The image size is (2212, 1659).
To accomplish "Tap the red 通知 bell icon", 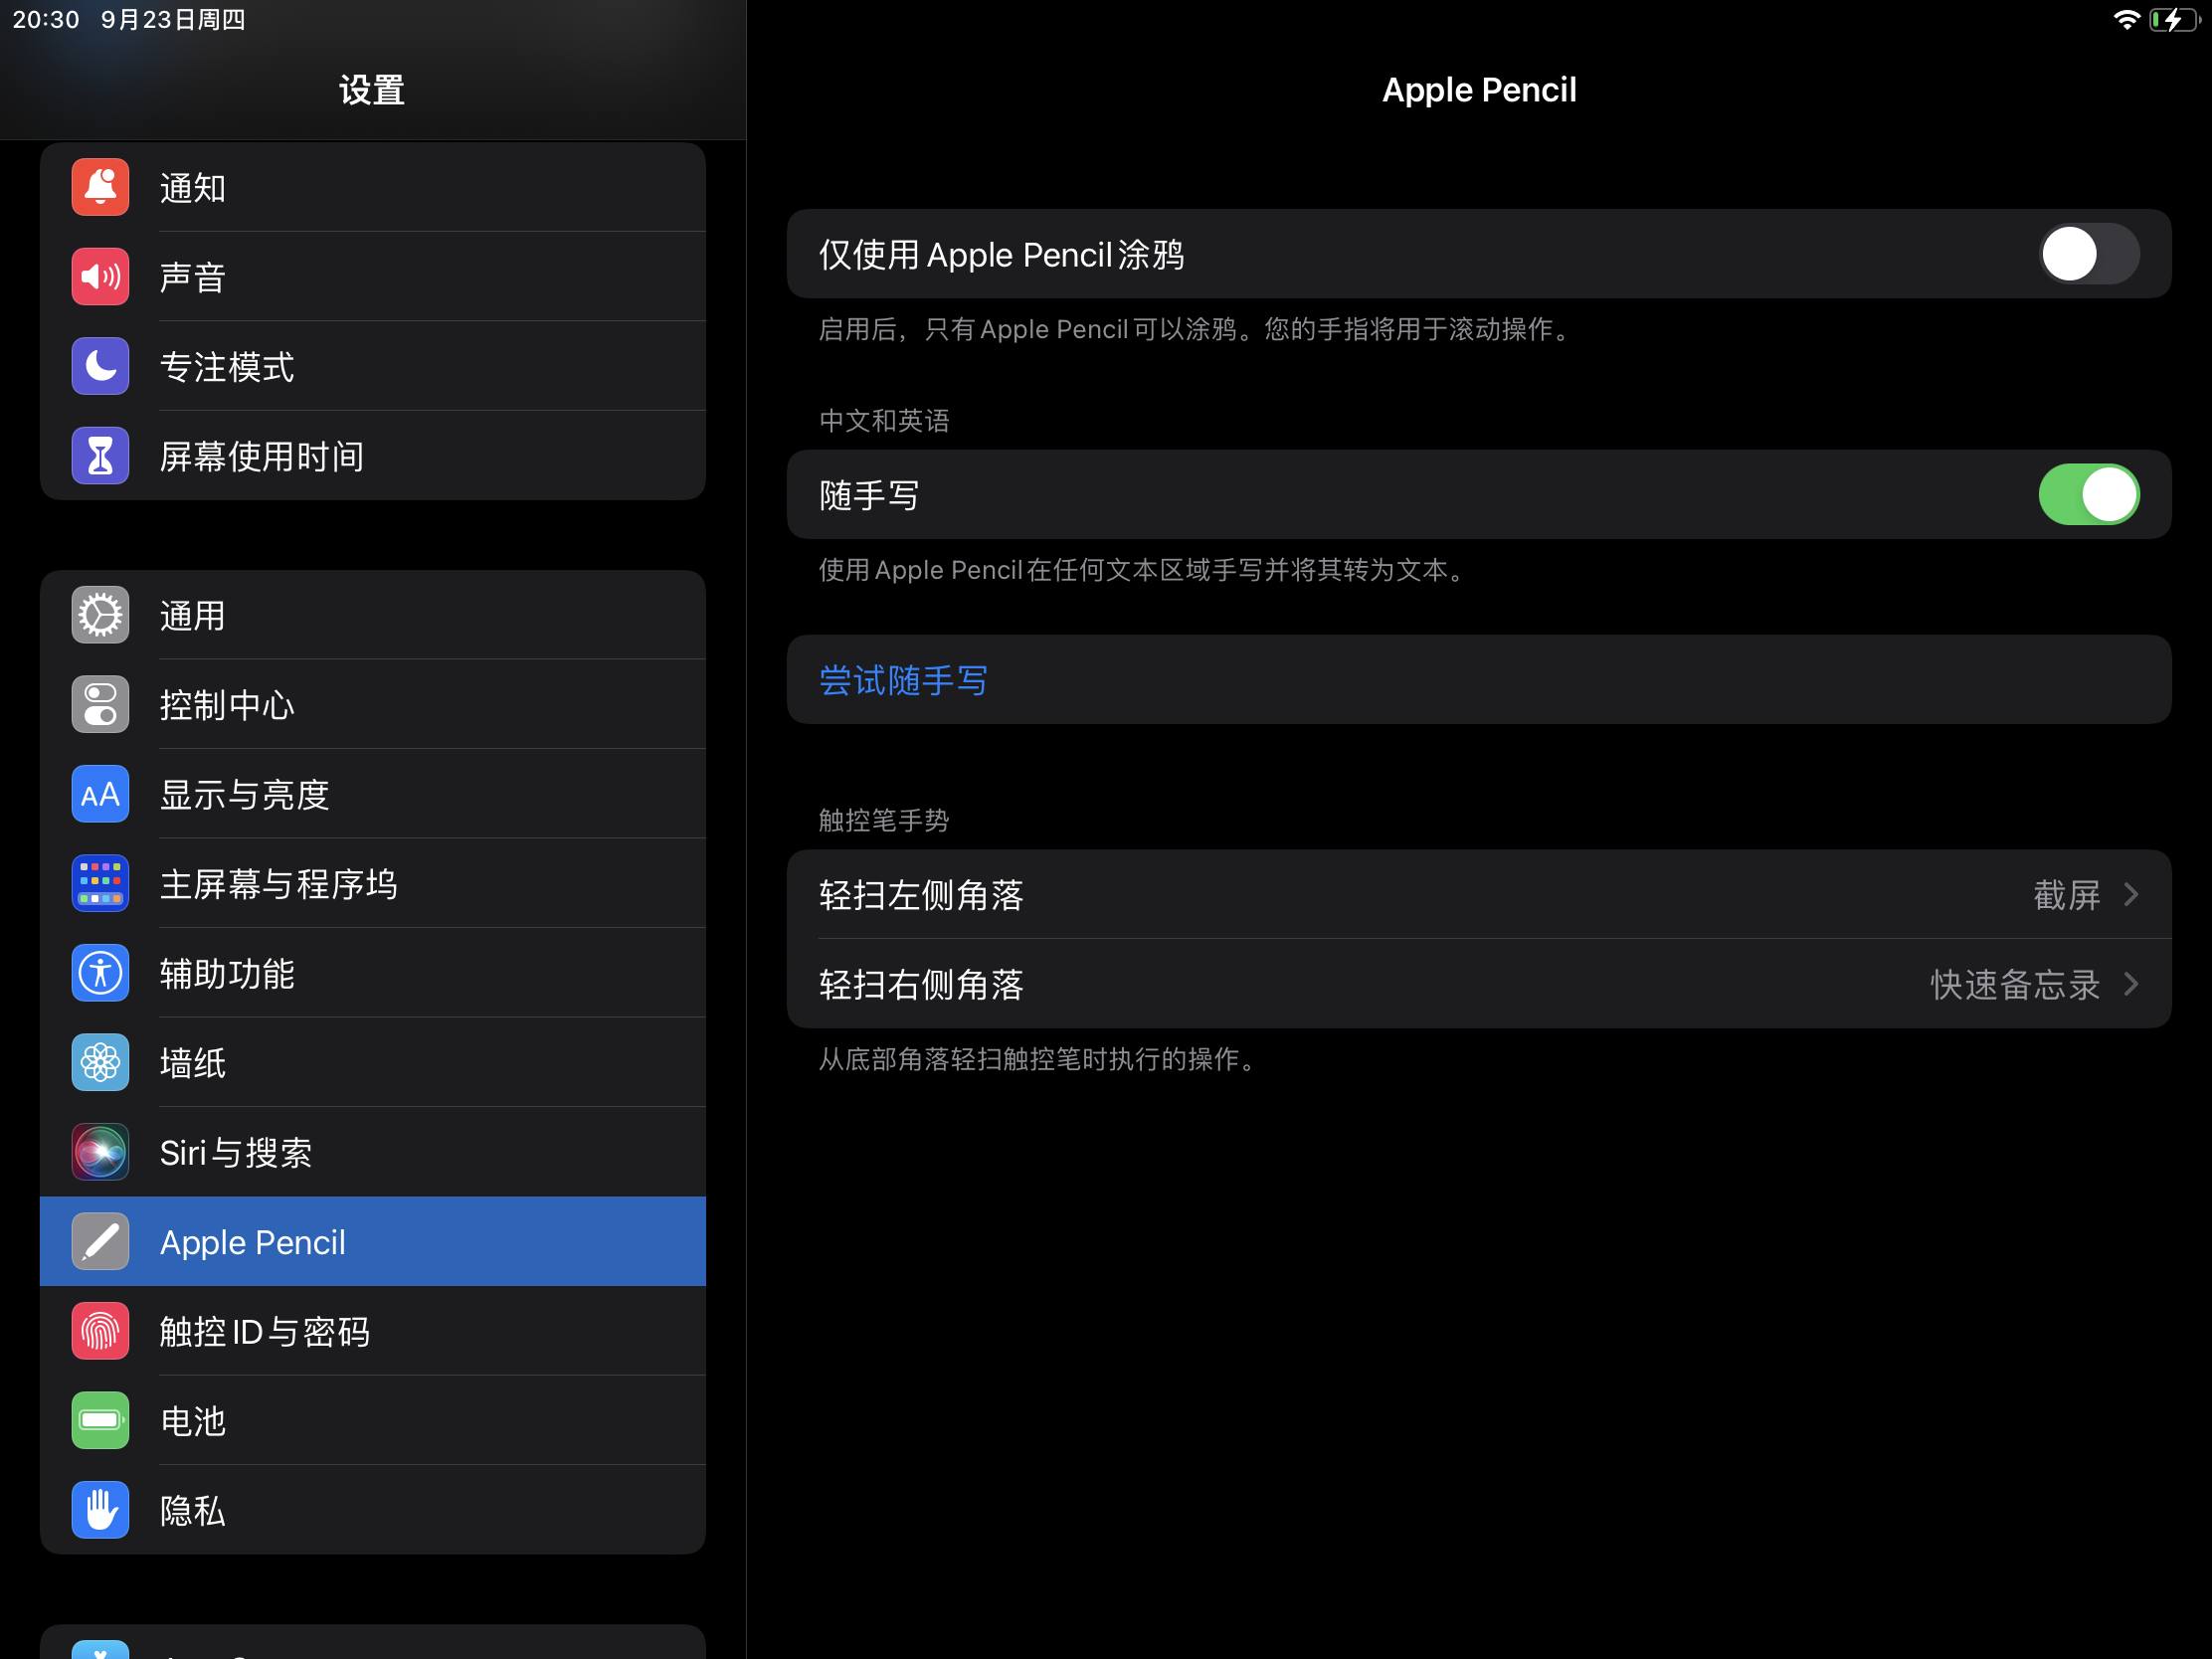I will click(100, 187).
